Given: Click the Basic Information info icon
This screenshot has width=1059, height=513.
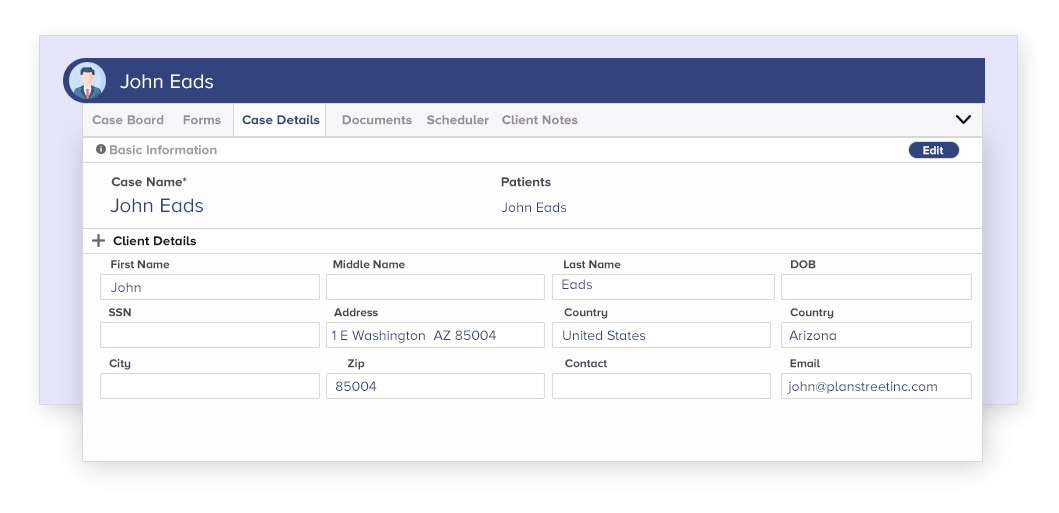Looking at the screenshot, I should coord(101,150).
